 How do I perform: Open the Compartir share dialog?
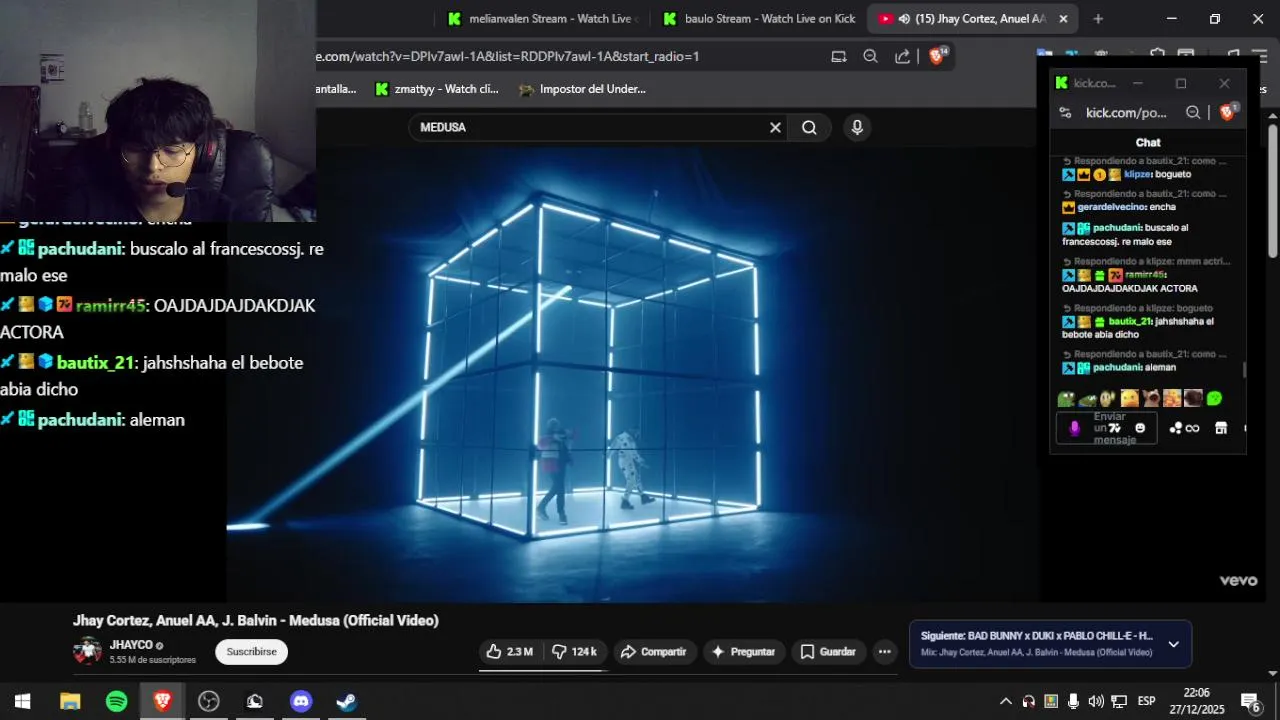(654, 652)
